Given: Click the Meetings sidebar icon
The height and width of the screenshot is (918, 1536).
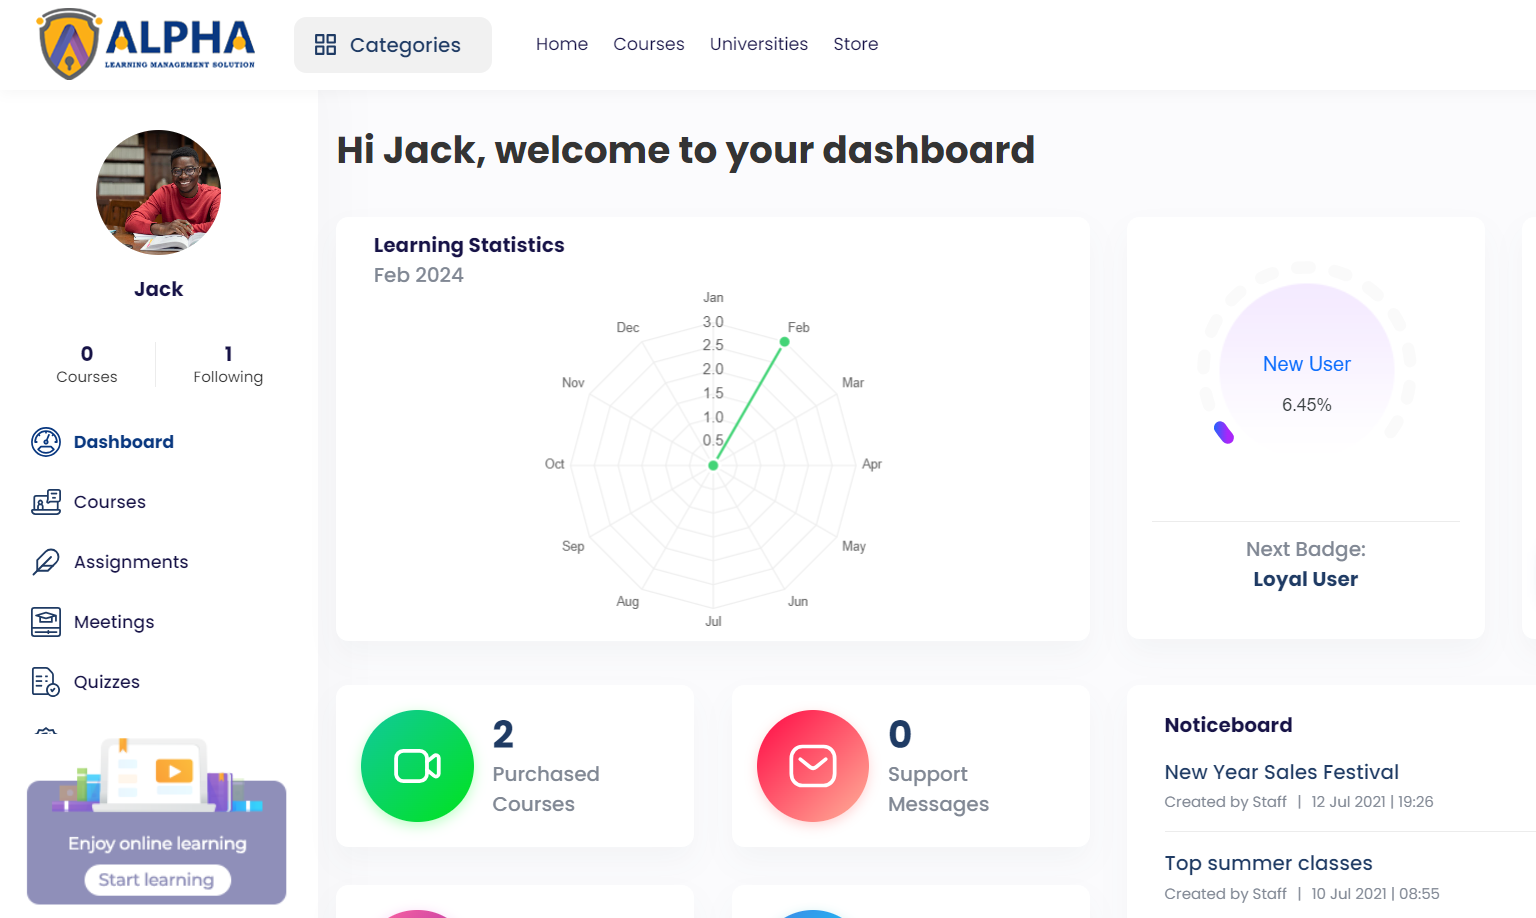Looking at the screenshot, I should 46,622.
